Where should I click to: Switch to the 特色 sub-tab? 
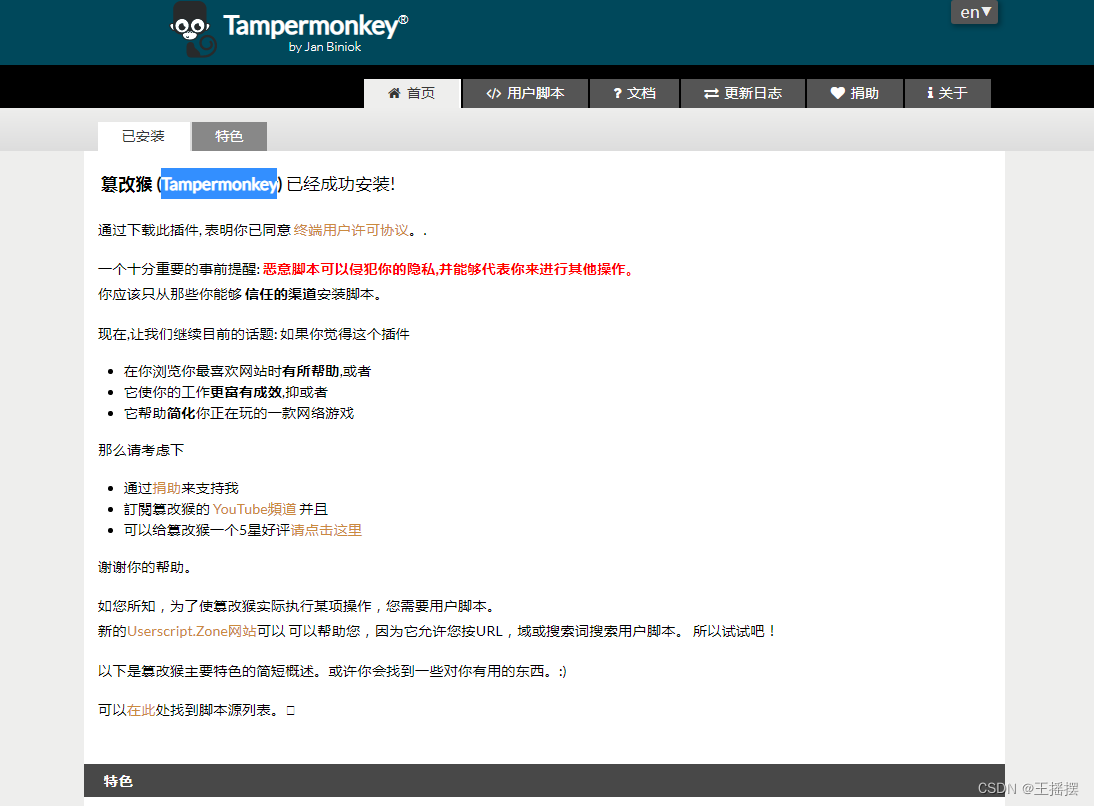click(229, 136)
